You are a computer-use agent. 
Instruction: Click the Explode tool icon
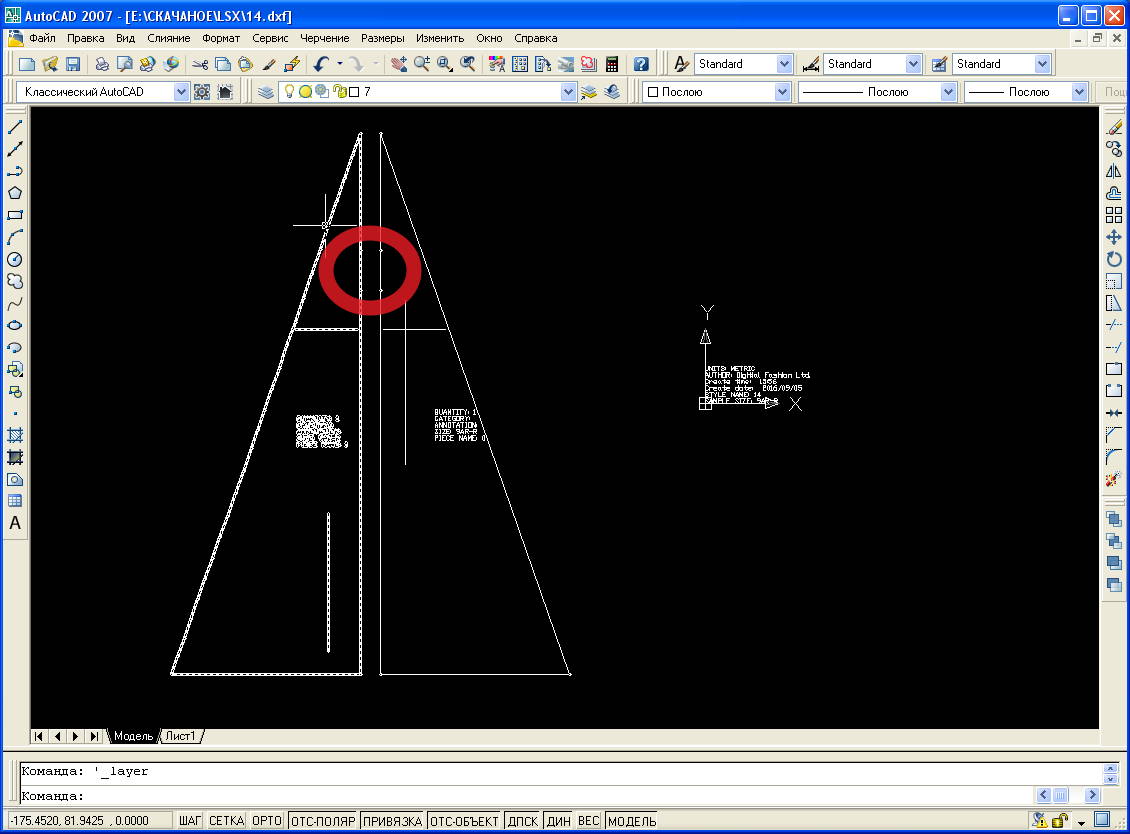pyautogui.click(x=1114, y=480)
